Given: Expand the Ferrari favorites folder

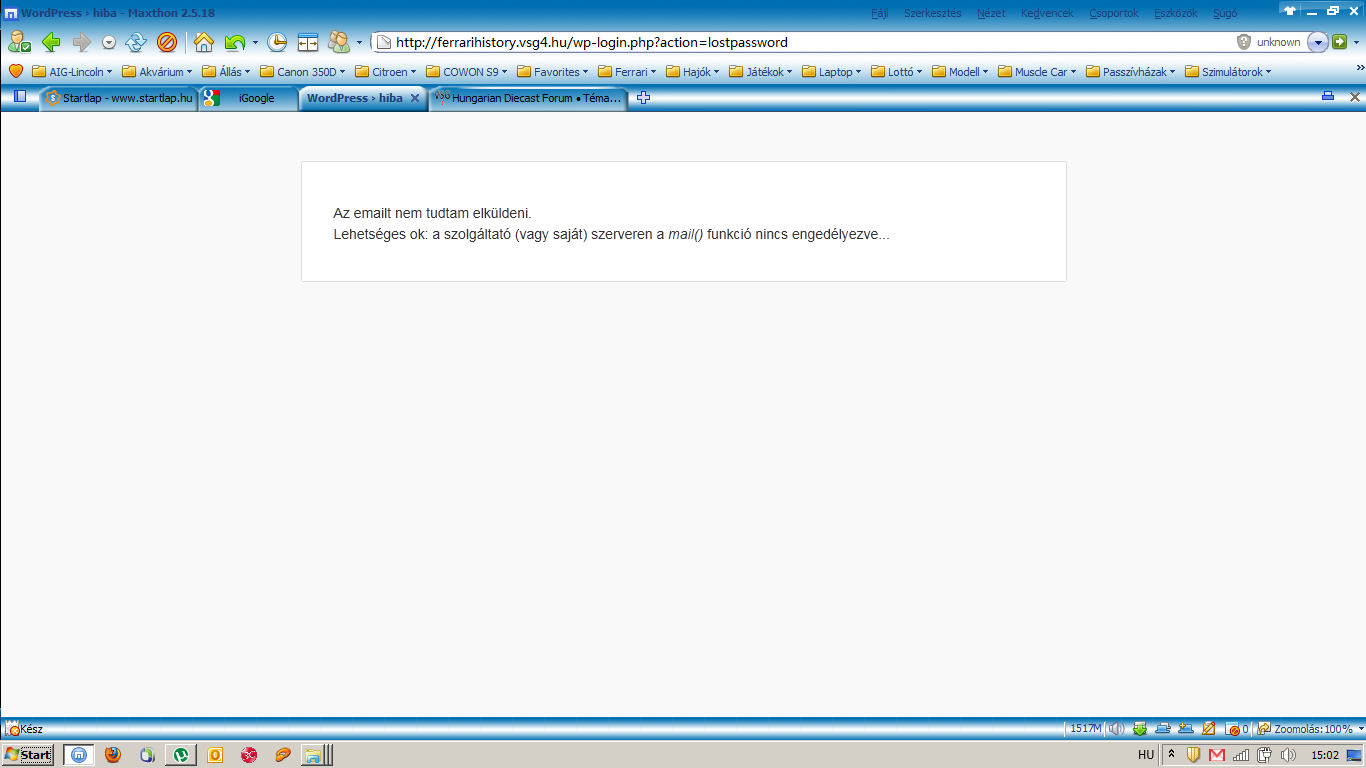Looking at the screenshot, I should click(627, 72).
